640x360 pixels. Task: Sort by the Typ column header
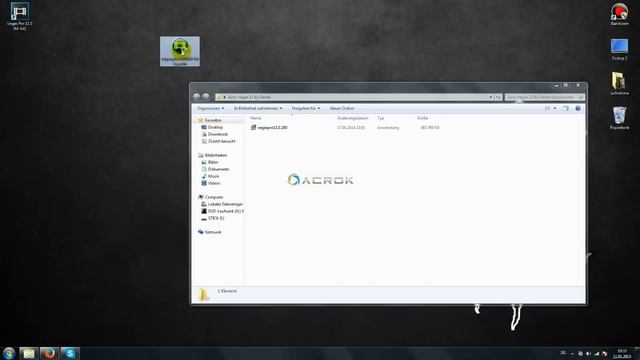click(x=380, y=118)
